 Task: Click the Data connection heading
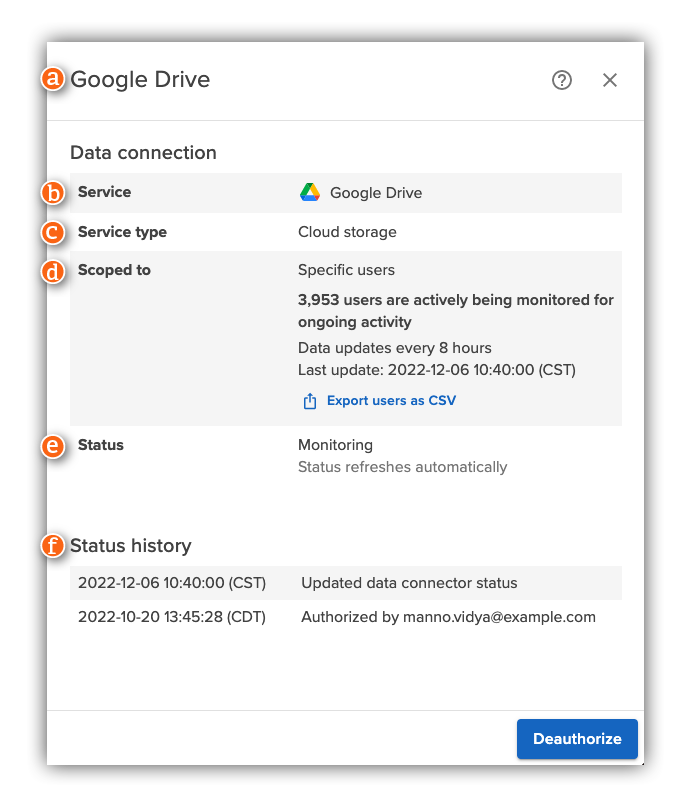point(143,153)
